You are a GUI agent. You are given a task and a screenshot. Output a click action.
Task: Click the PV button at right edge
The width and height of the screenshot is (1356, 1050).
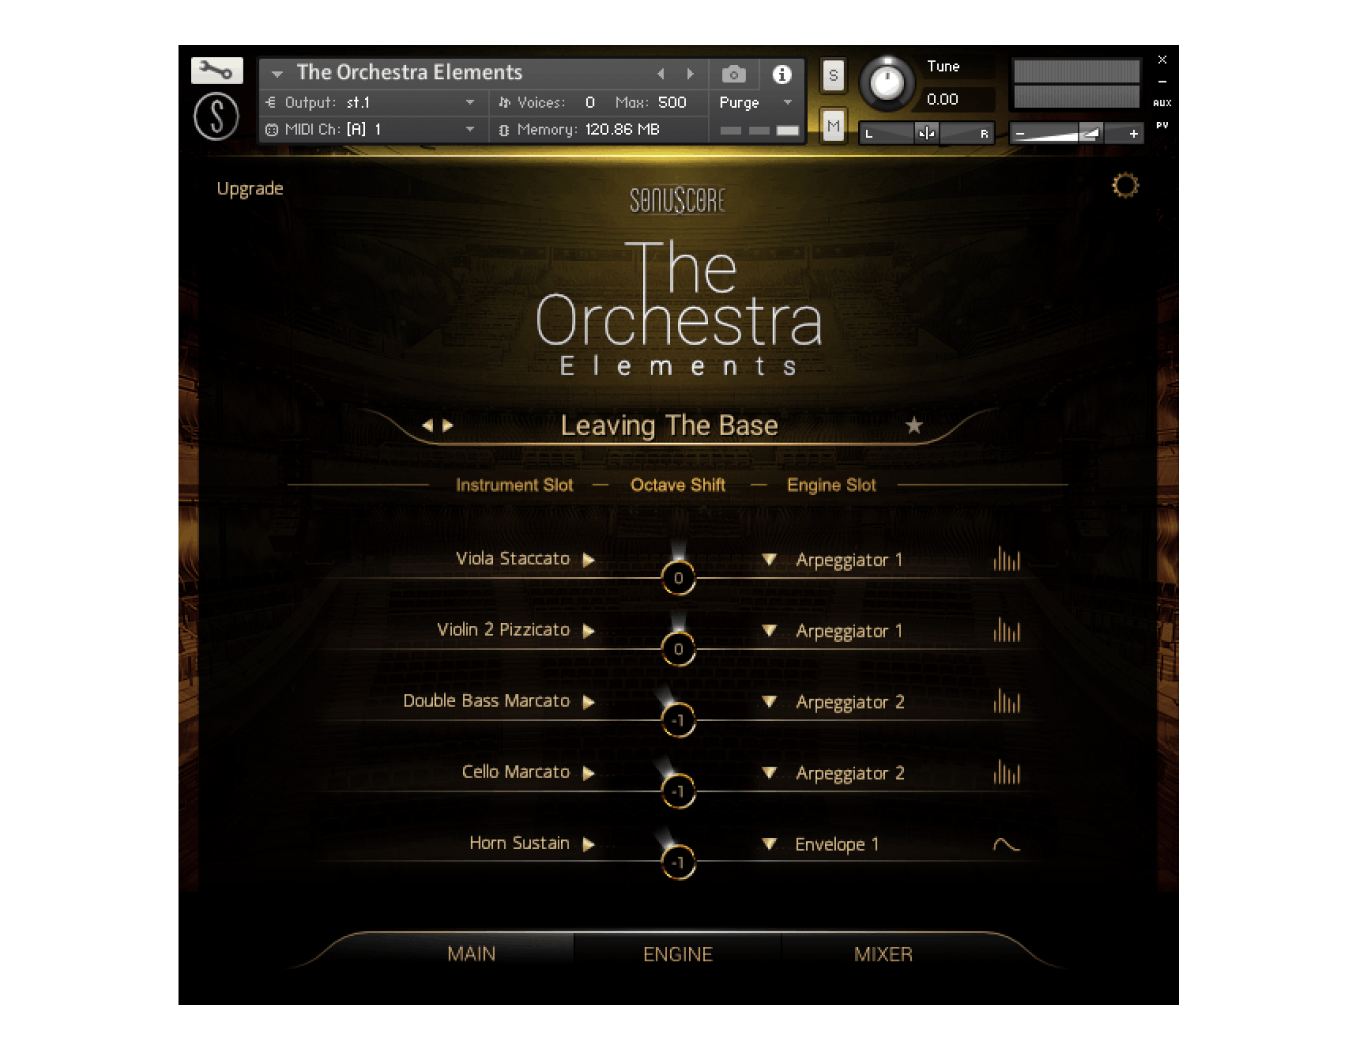1162,125
